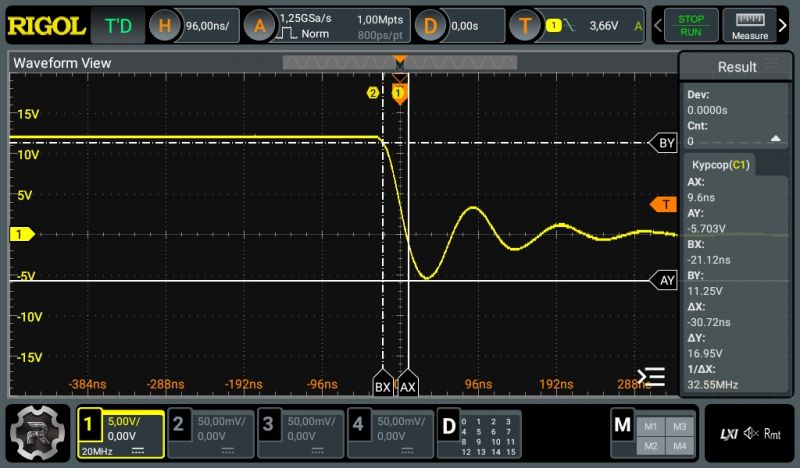Viewport: 800px width, 468px height.
Task: Toggle the STOP RUN acquisition button
Action: tap(690, 25)
